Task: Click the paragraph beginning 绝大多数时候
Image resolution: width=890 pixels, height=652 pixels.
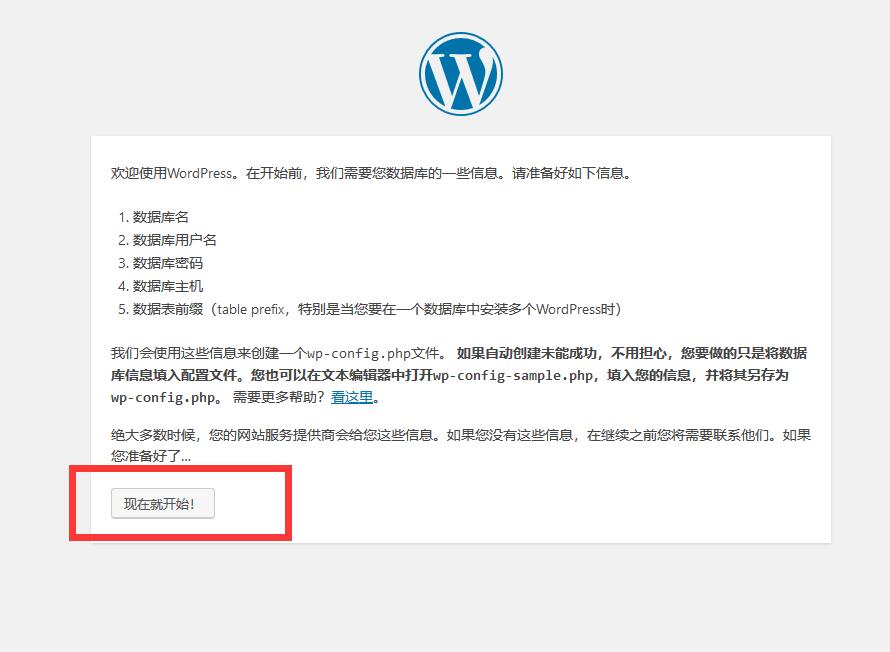Action: [x=461, y=445]
